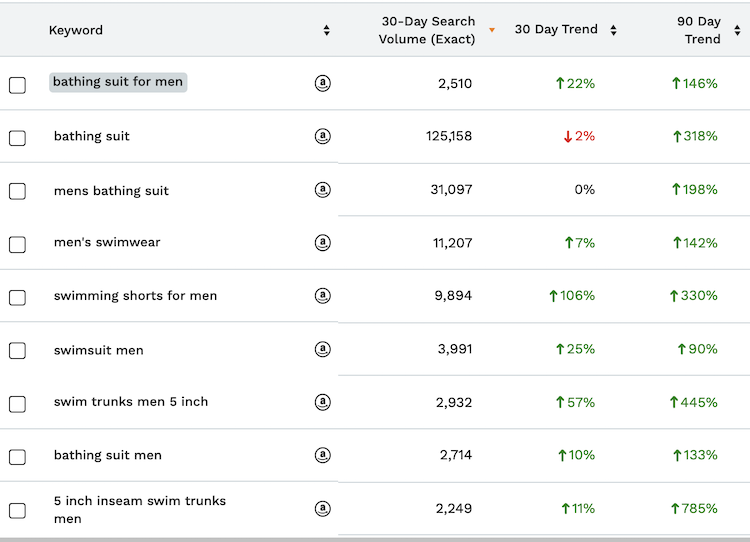Check the 'bathing suit for men' row checkbox
This screenshot has height=542, width=750.
(x=17, y=85)
